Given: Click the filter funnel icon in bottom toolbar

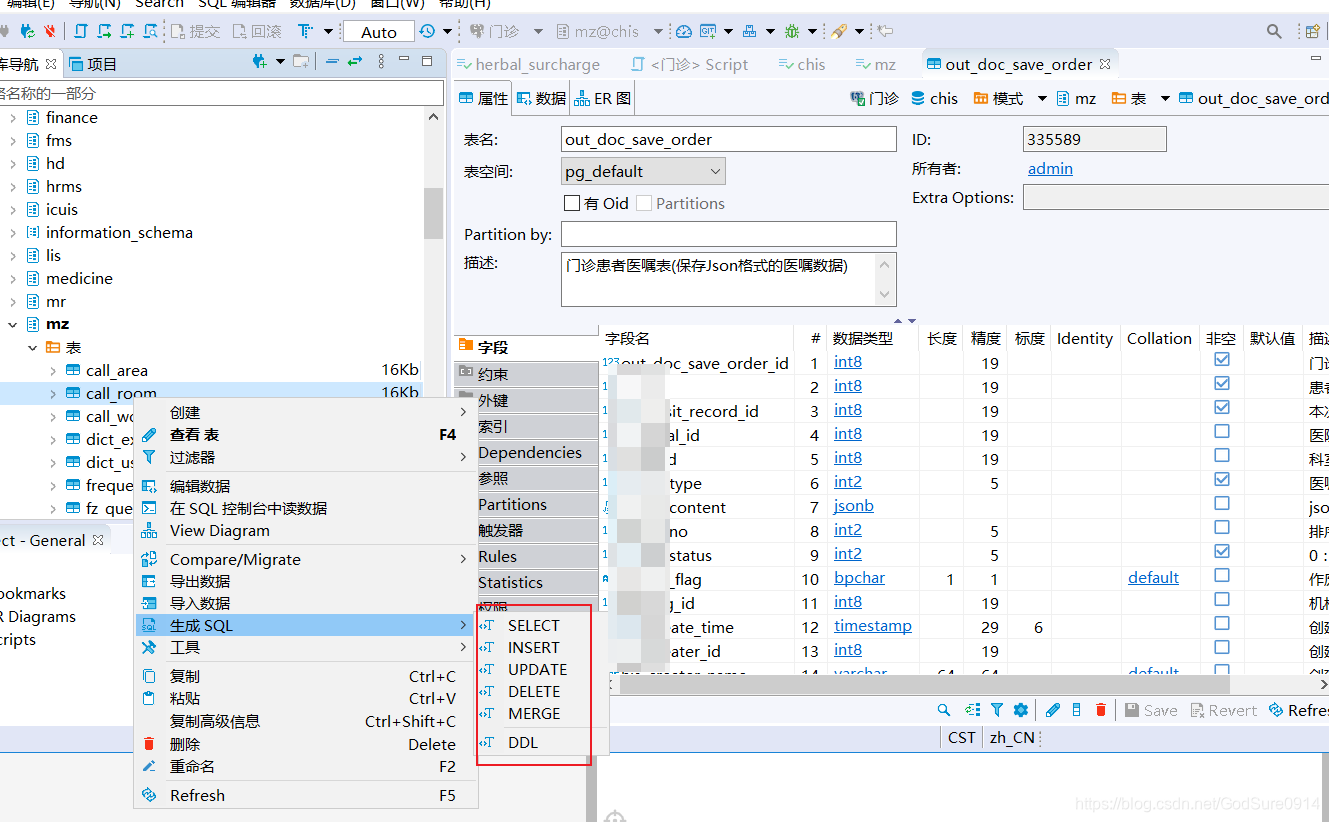Looking at the screenshot, I should (x=997, y=710).
